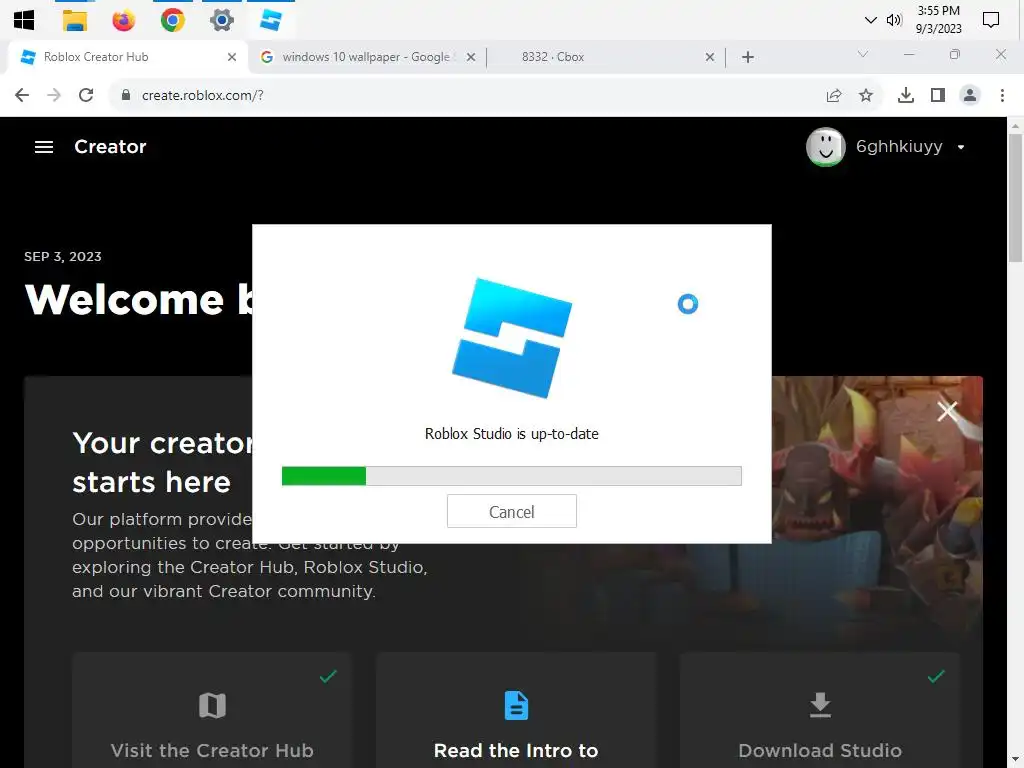
Task: Open Roblox Studio taskbar icon
Action: pos(270,20)
